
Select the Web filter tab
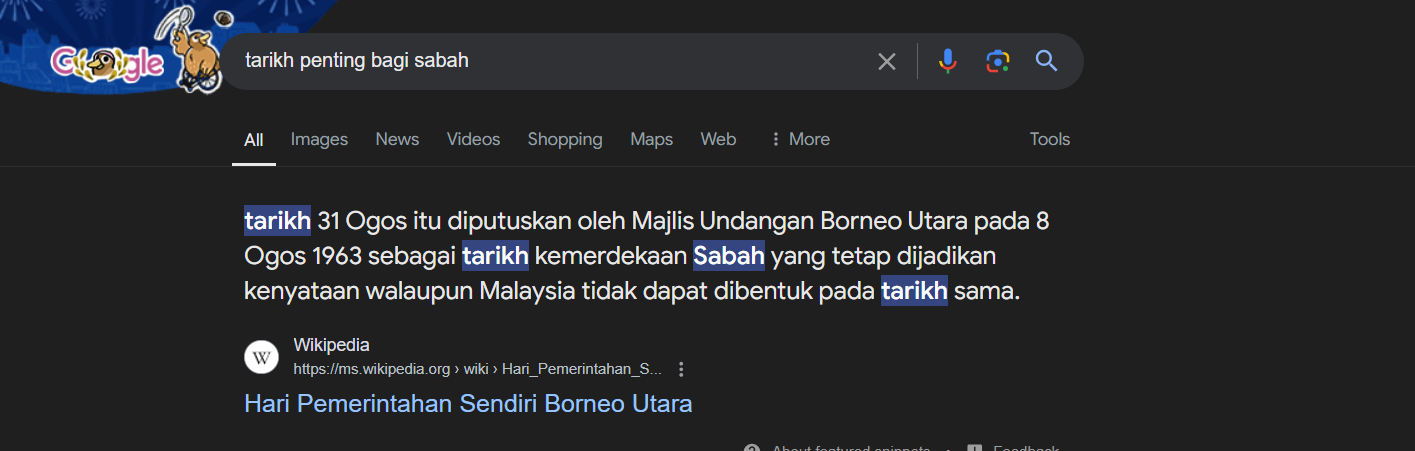[x=718, y=139]
